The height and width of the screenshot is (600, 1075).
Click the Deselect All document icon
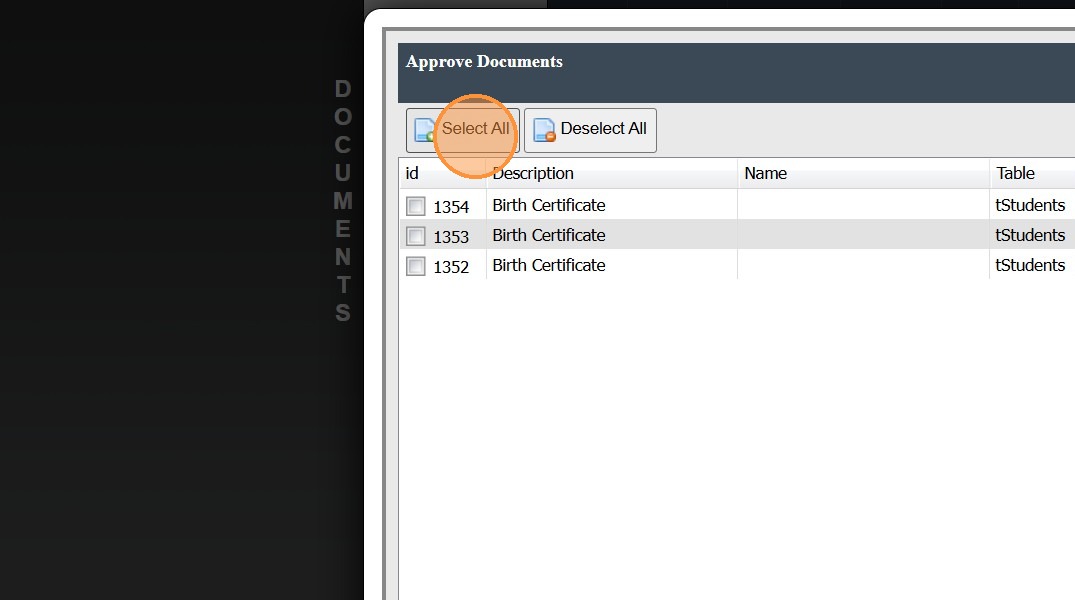[544, 130]
